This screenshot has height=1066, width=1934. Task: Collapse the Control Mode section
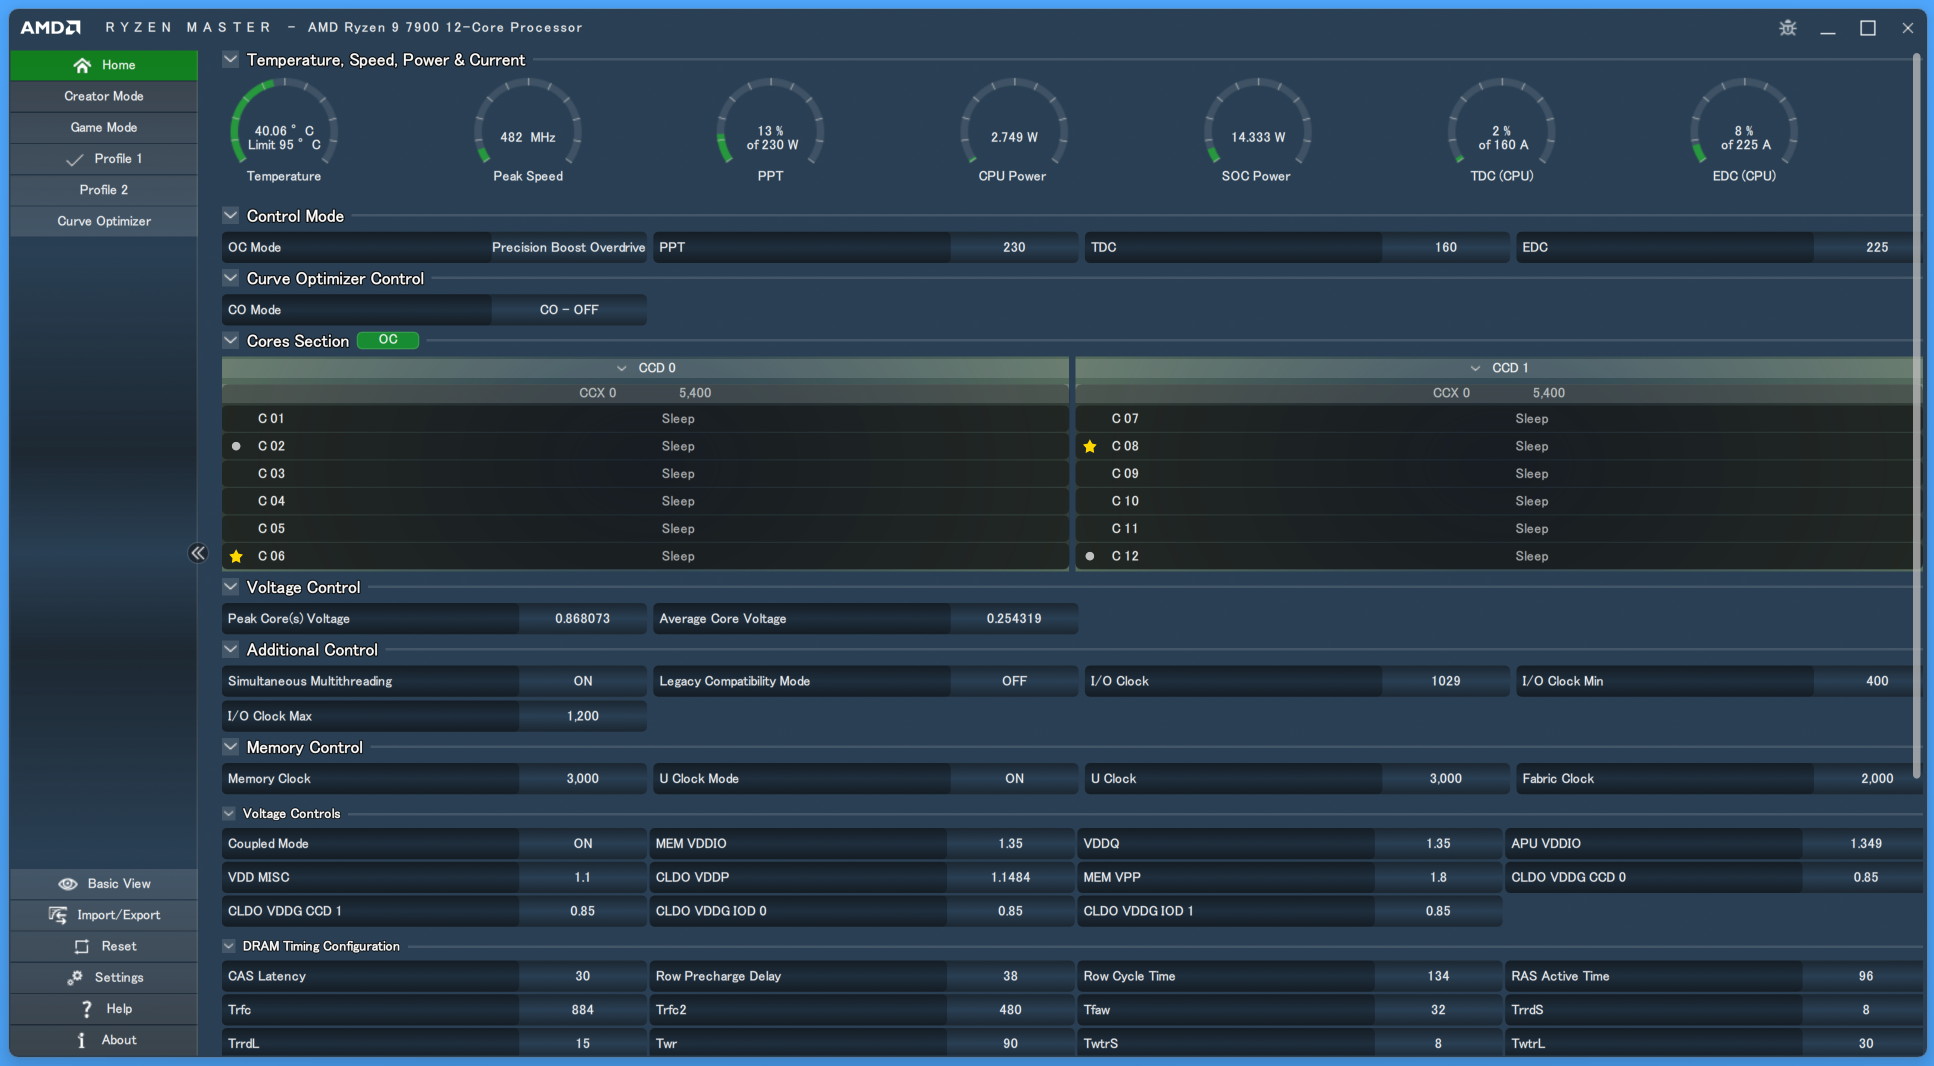pos(231,215)
